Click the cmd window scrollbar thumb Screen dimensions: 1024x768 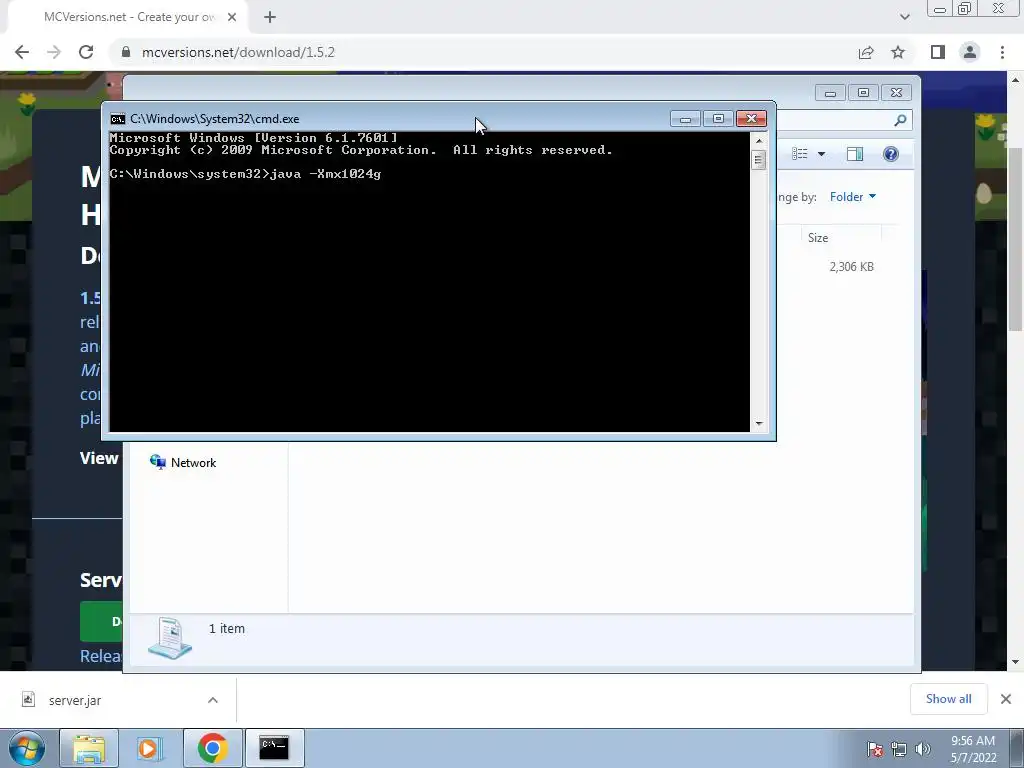759,159
